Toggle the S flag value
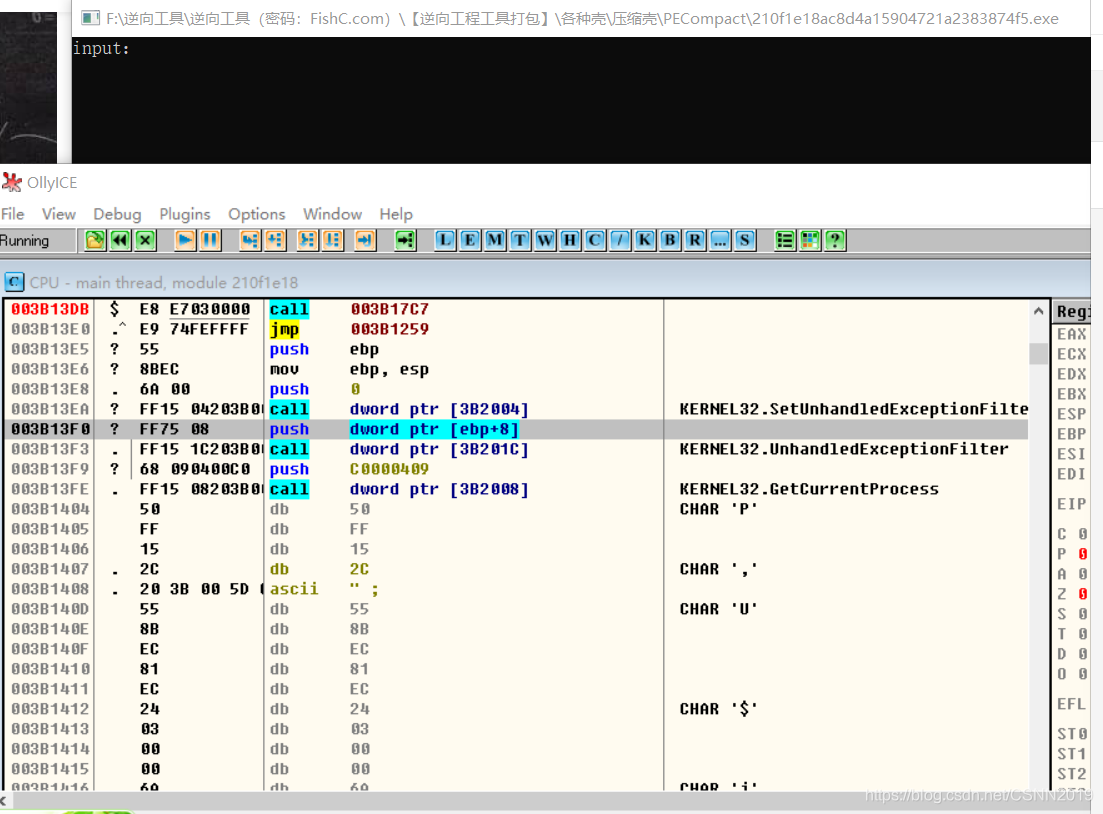1103x814 pixels. [x=1083, y=614]
